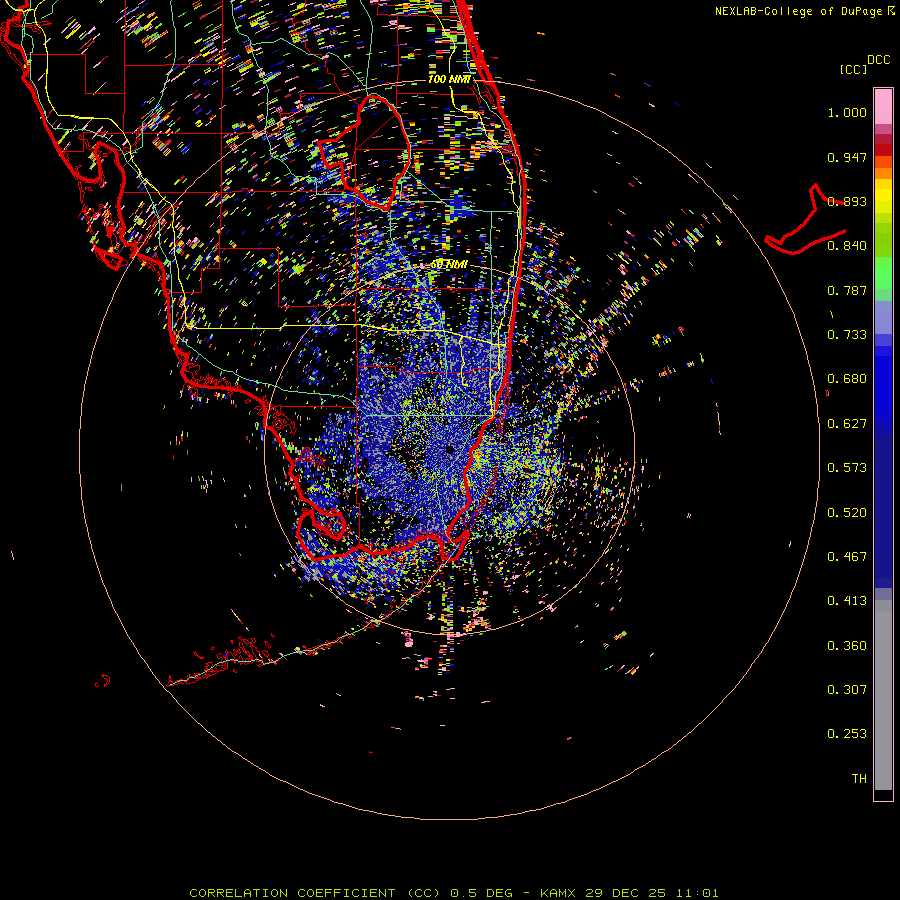Click the gray lower segment of the color bar
Screen dimensions: 900x900
coord(883,695)
